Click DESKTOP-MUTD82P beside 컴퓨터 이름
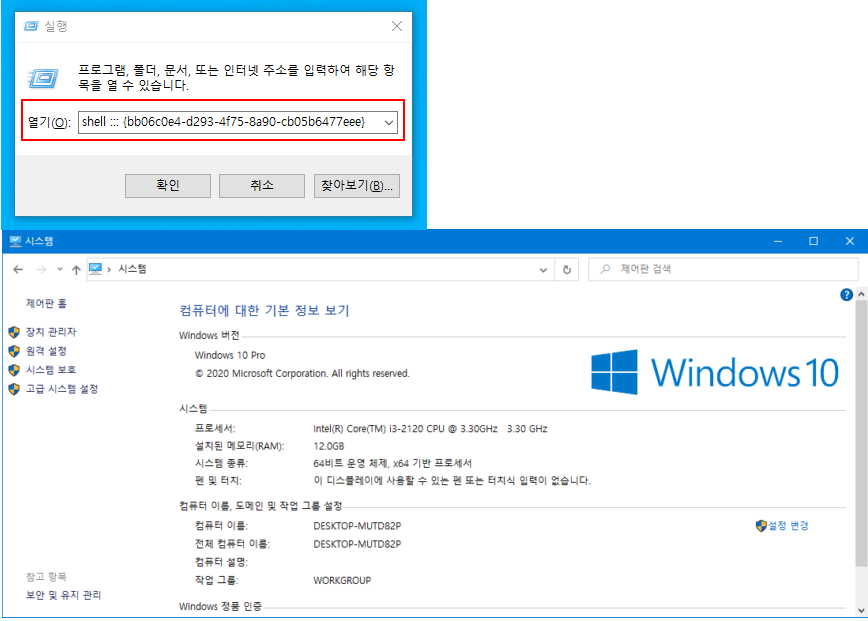The image size is (868, 621). point(357,526)
